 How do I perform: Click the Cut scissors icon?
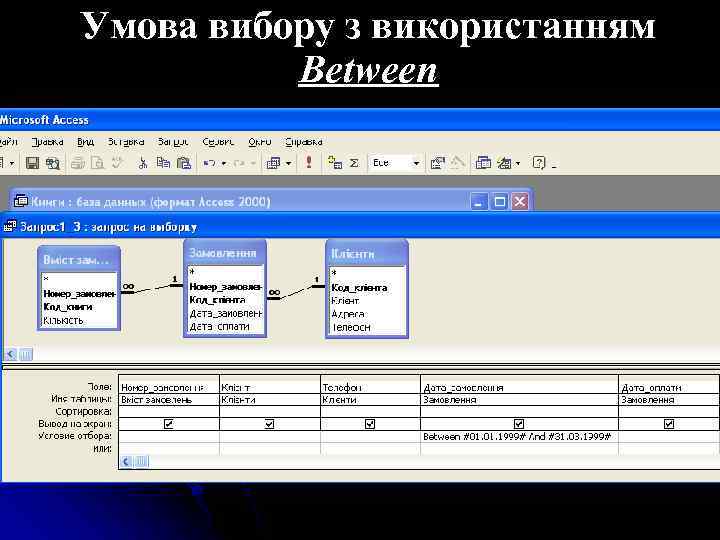(x=143, y=163)
